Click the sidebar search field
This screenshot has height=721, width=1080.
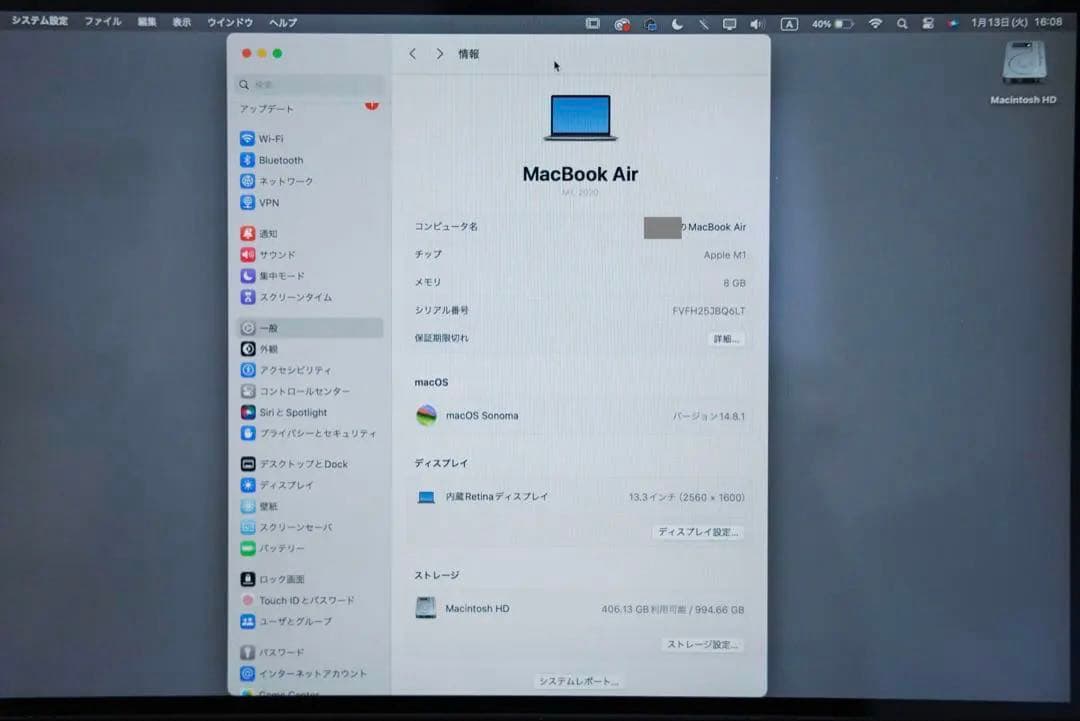(x=310, y=85)
